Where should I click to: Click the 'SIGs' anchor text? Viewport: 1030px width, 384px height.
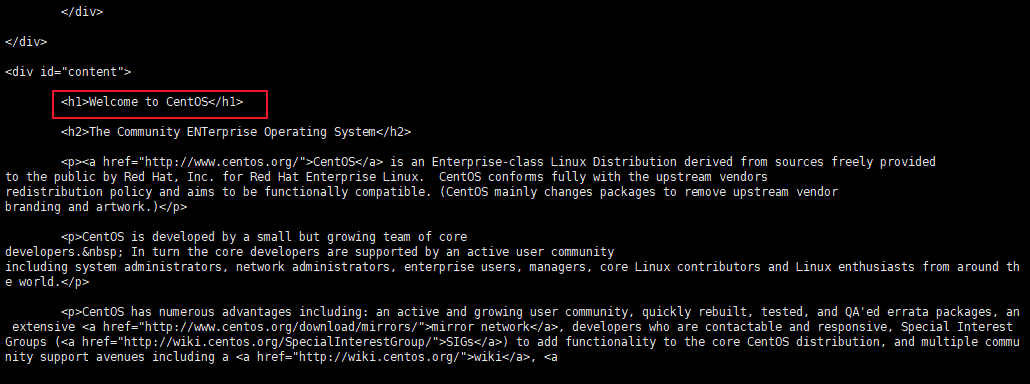(461, 342)
